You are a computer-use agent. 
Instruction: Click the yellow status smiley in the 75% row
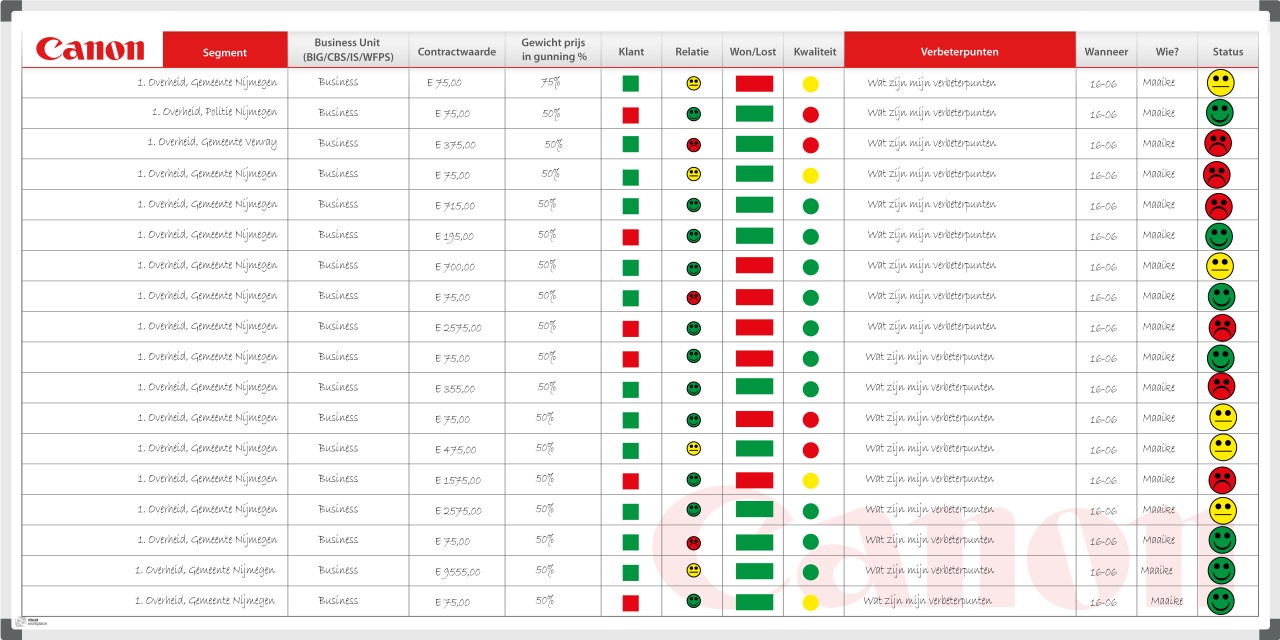click(1221, 82)
